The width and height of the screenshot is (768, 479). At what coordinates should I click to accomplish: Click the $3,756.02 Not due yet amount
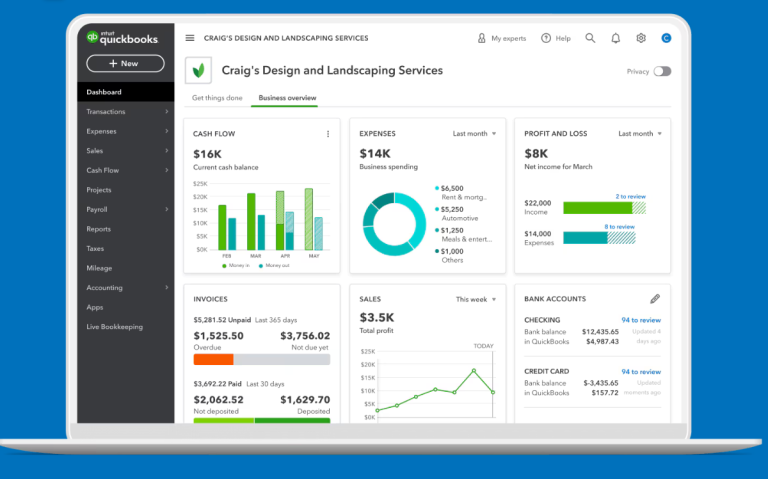(x=305, y=336)
